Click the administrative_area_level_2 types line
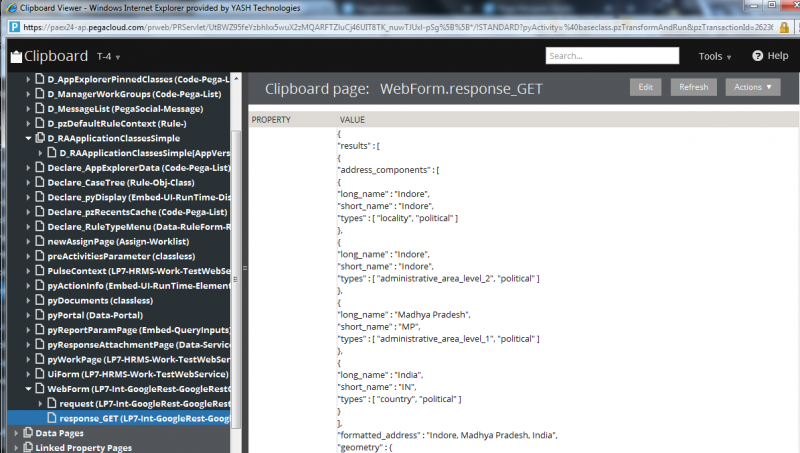The height and width of the screenshot is (453, 800). [x=438, y=279]
